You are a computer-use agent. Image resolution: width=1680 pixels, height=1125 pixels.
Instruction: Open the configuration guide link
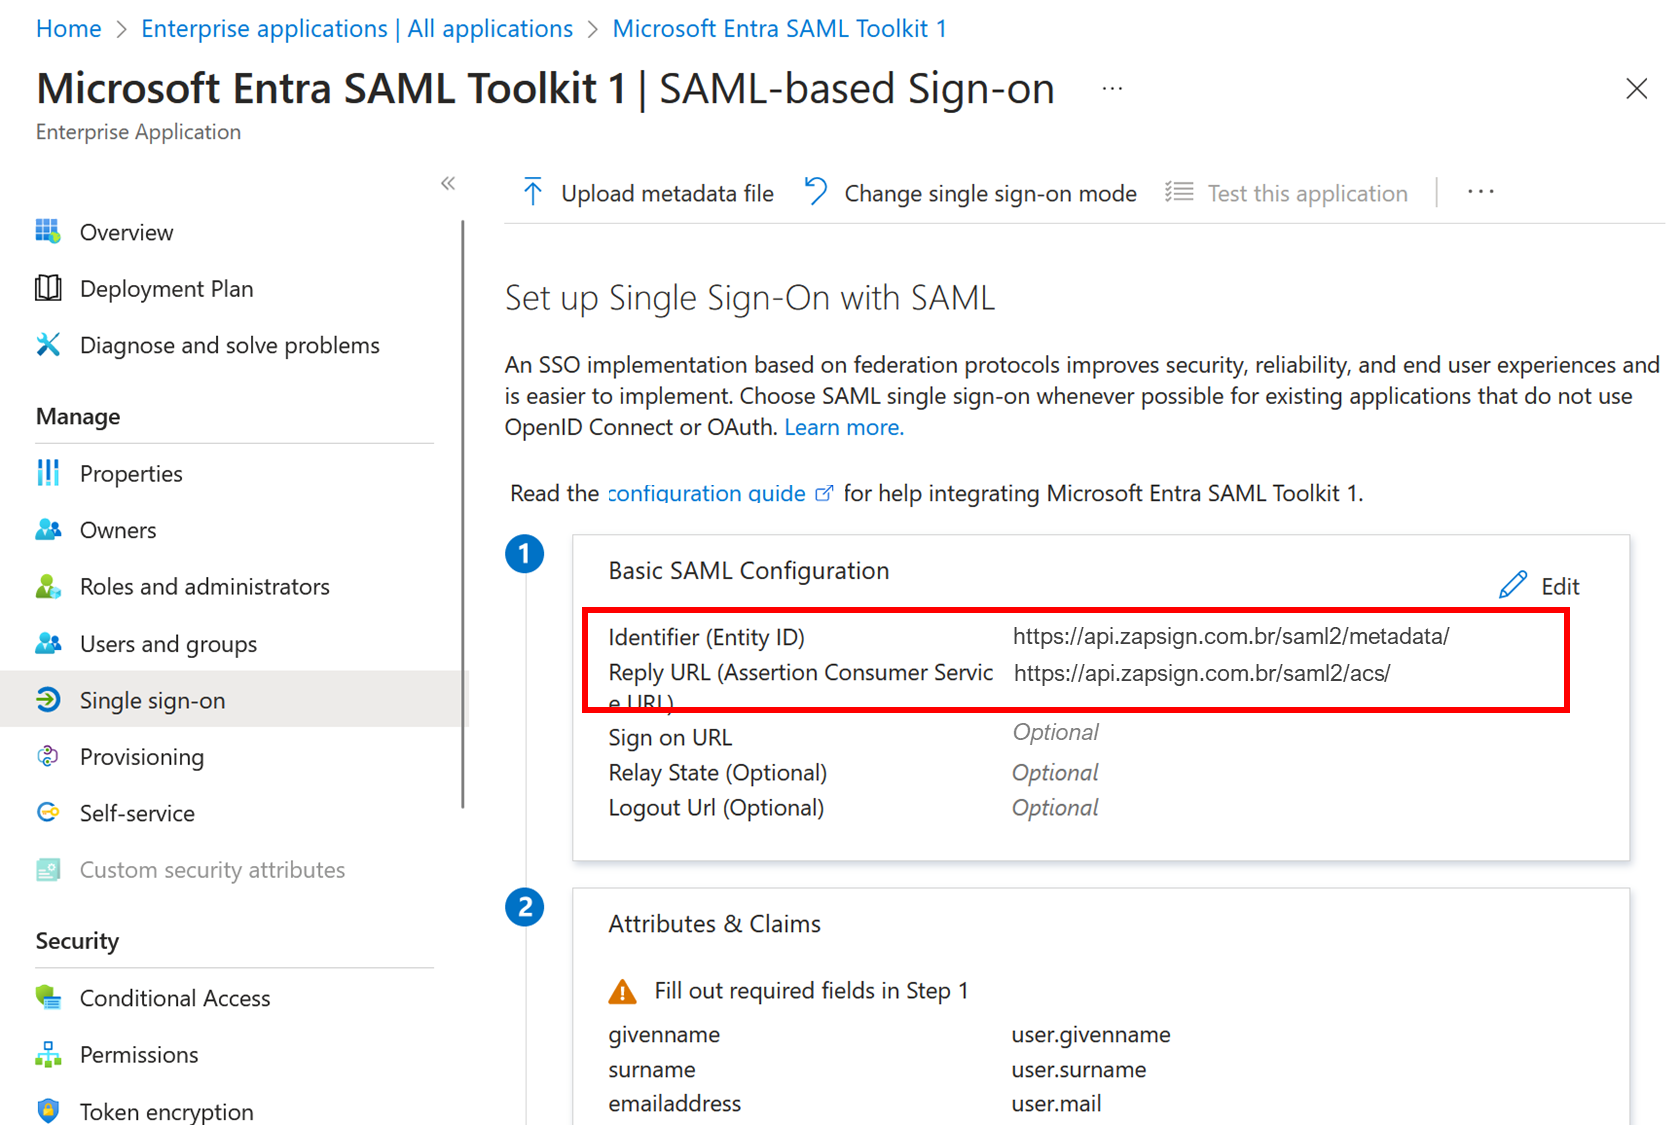pyautogui.click(x=706, y=493)
